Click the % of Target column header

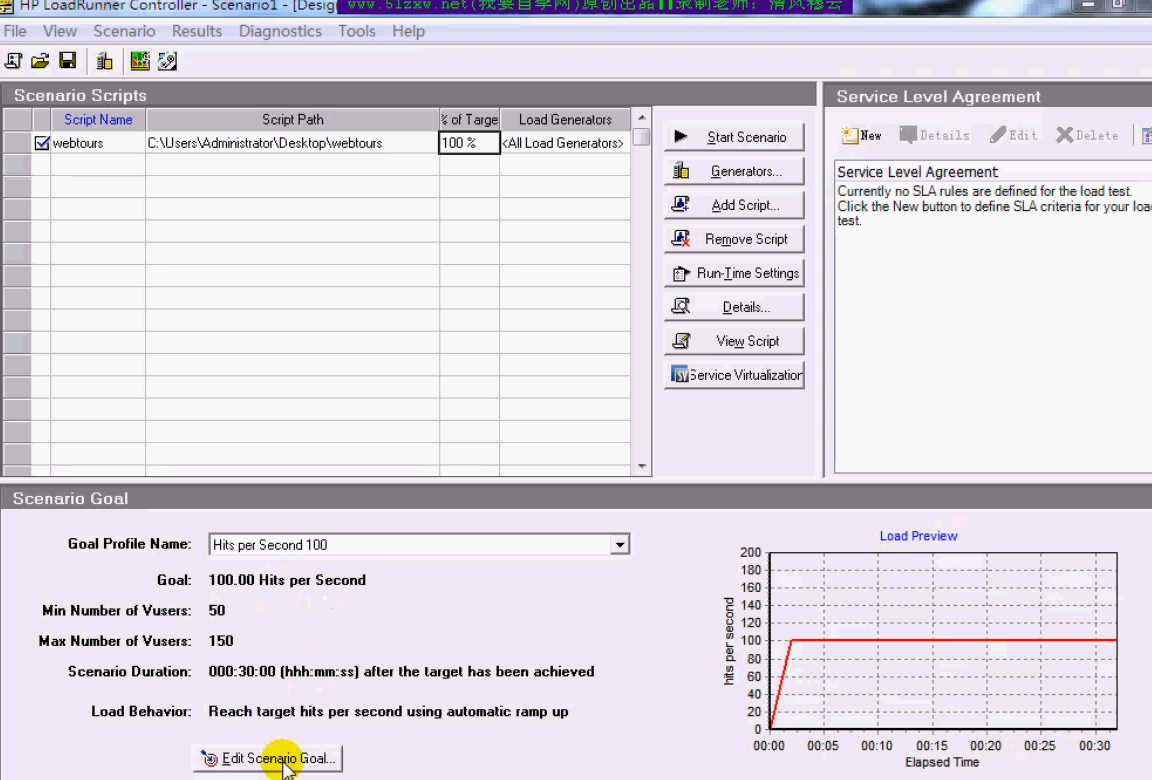(x=469, y=120)
